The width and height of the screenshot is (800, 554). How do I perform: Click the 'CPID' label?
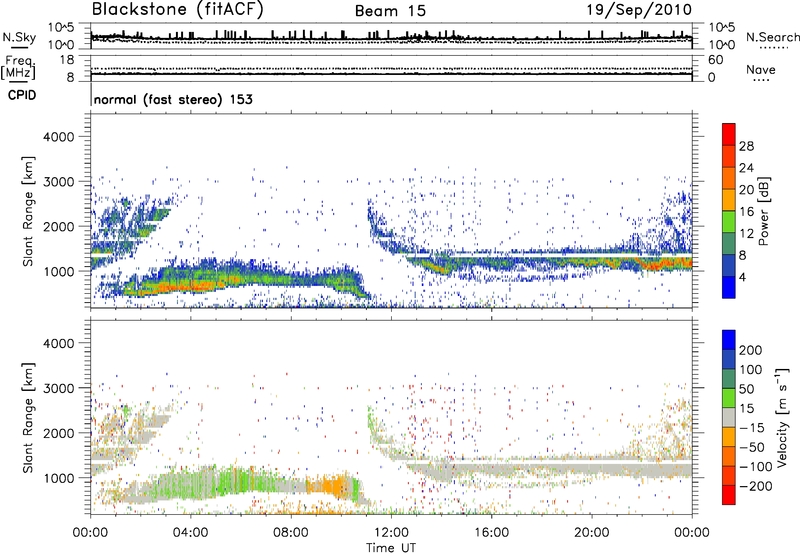[22, 95]
